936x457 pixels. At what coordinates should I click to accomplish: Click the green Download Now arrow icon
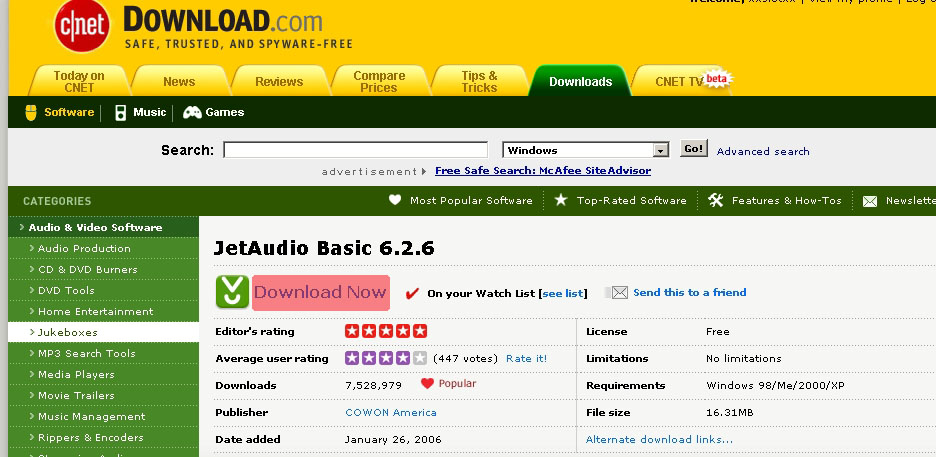(x=232, y=292)
